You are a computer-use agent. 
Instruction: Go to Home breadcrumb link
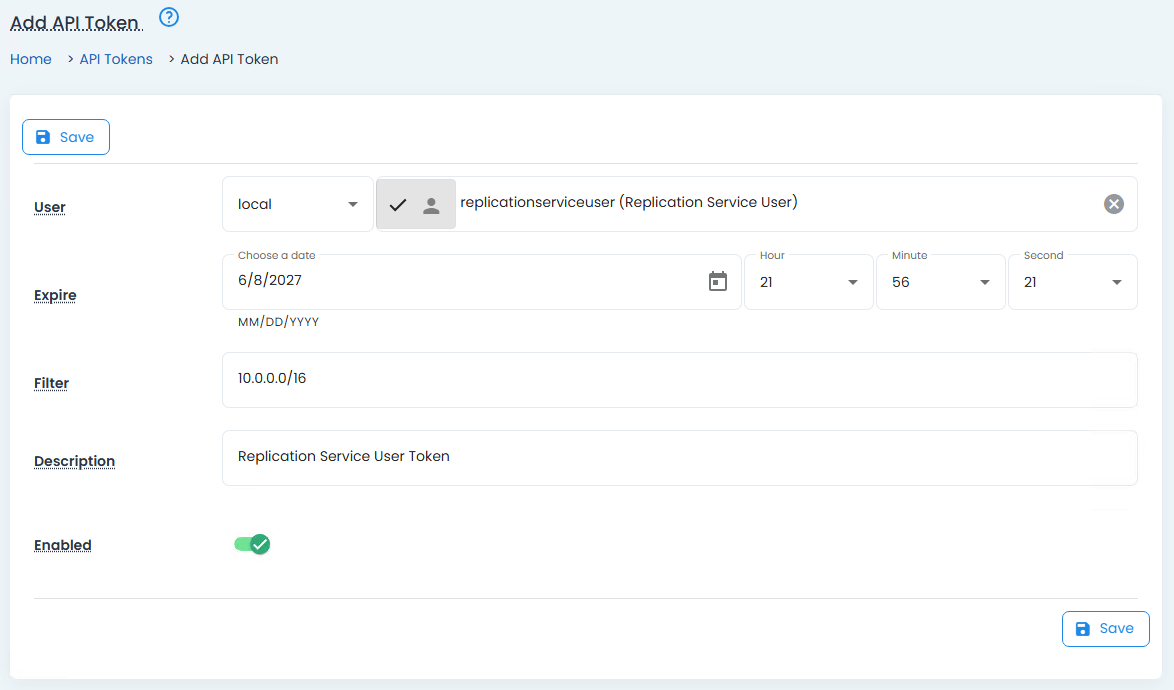click(x=31, y=59)
